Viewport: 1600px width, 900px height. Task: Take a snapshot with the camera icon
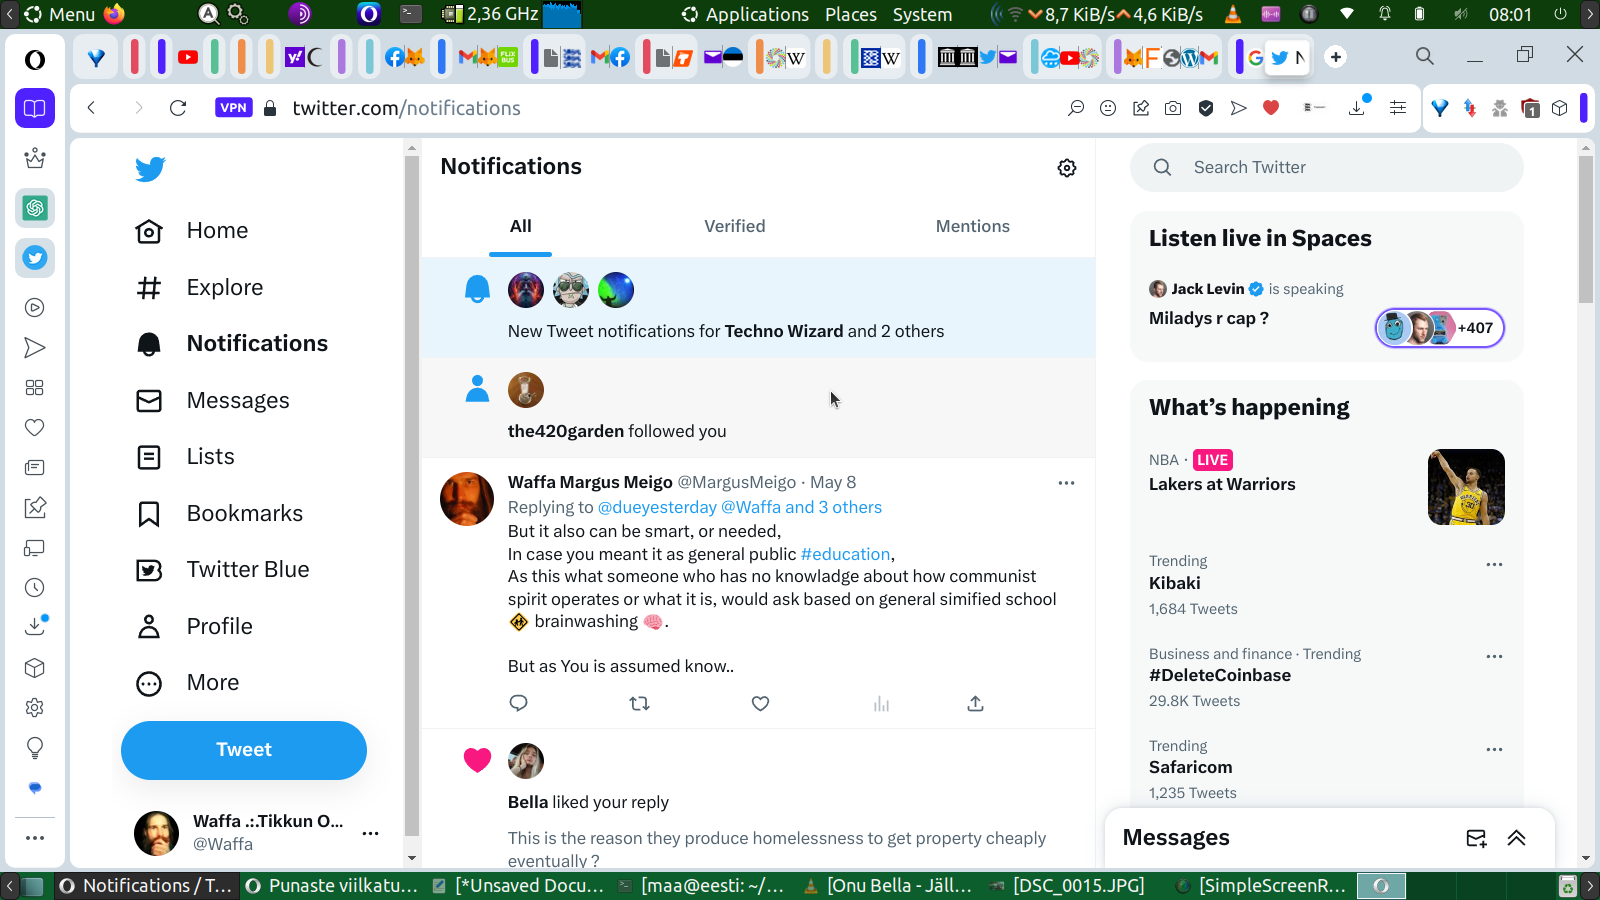(1173, 108)
